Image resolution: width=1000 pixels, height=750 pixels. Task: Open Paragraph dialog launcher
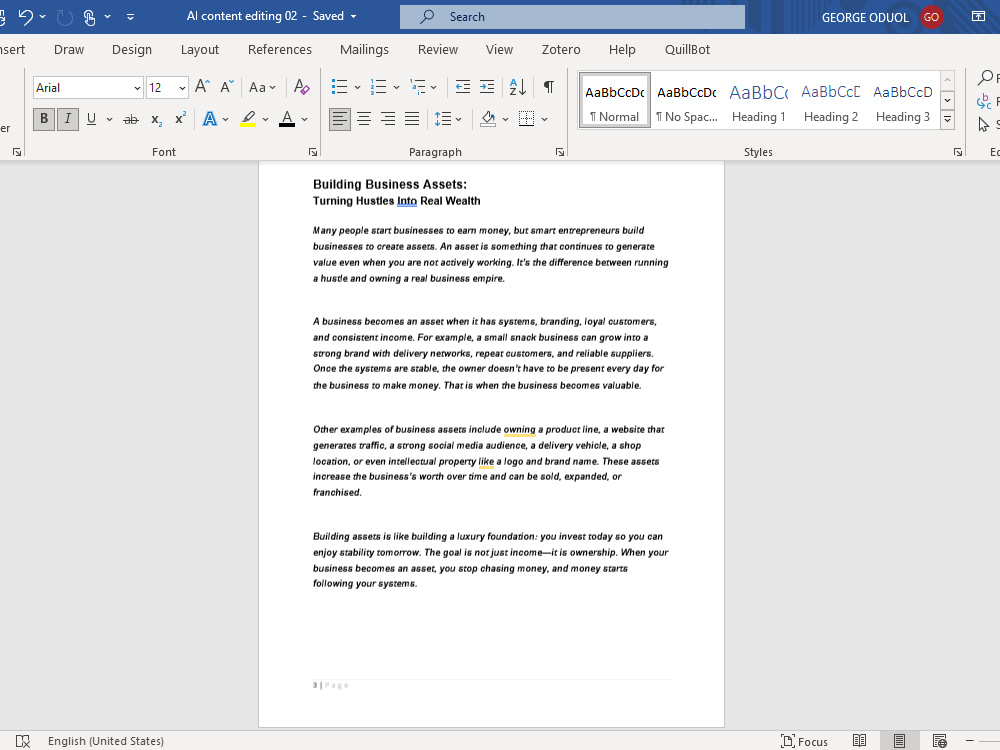pyautogui.click(x=559, y=152)
